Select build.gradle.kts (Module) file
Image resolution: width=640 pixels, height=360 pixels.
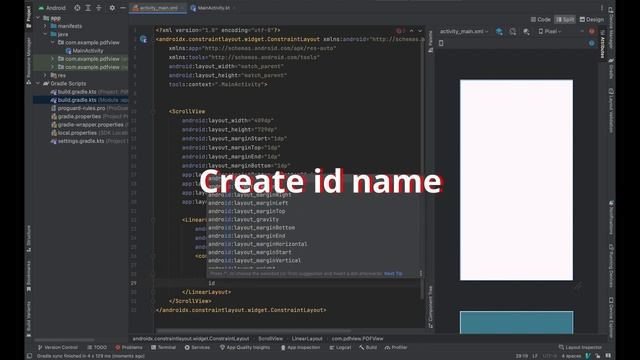(x=89, y=100)
